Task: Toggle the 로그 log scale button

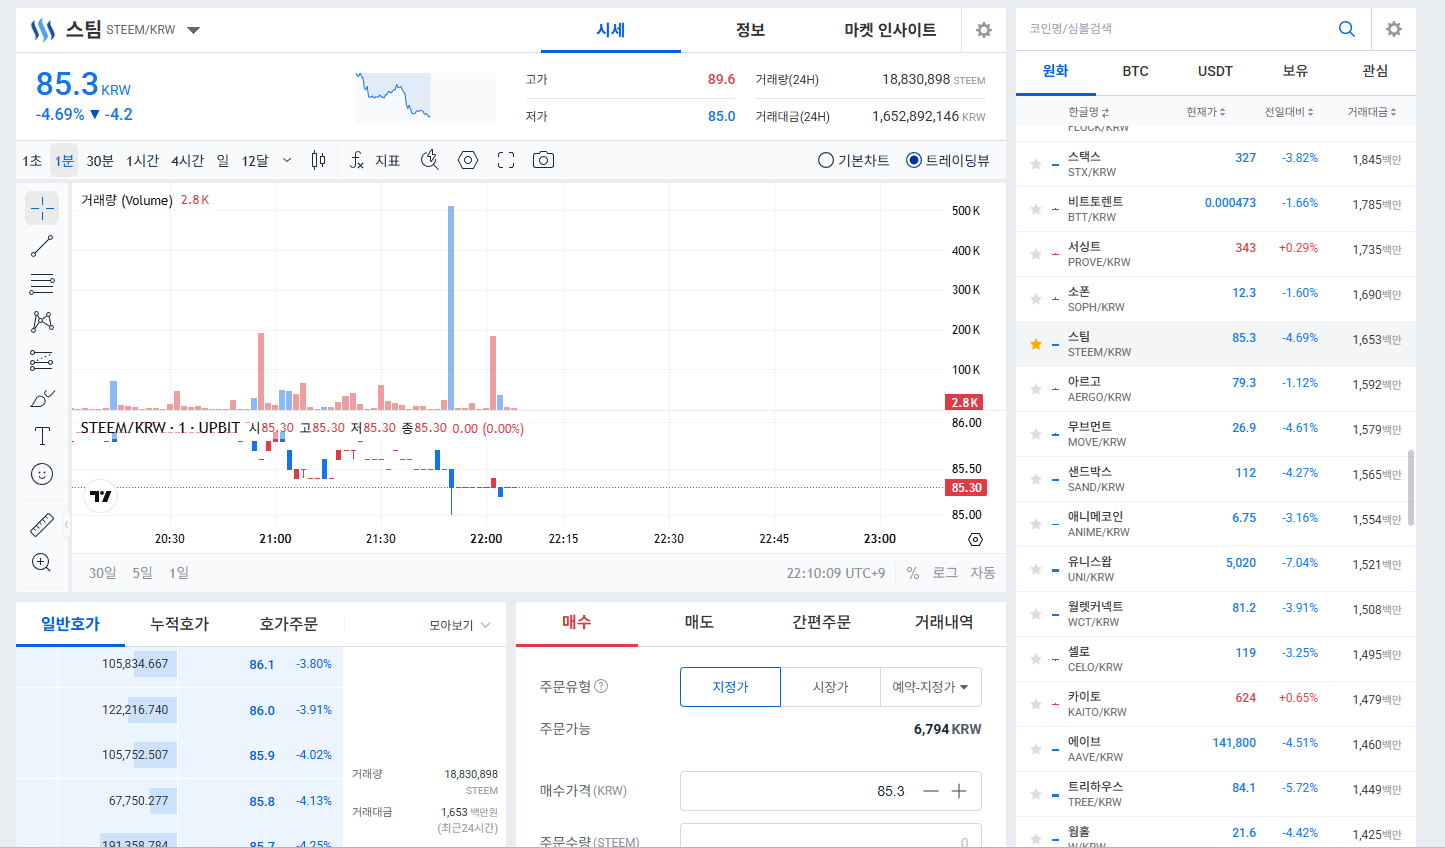Action: [945, 573]
